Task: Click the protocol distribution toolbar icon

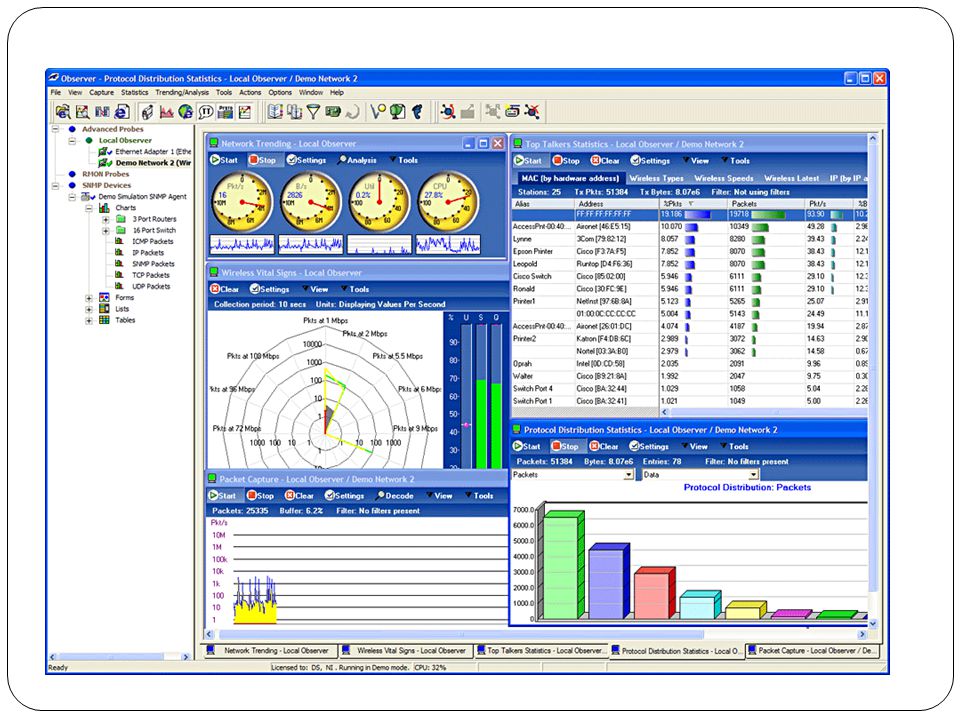Action: pos(226,111)
